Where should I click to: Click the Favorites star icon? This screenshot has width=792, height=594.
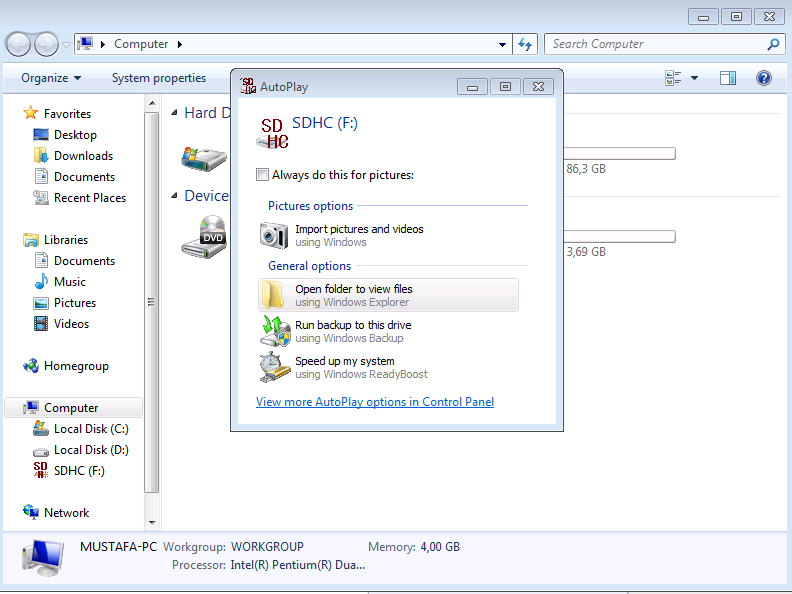(31, 113)
